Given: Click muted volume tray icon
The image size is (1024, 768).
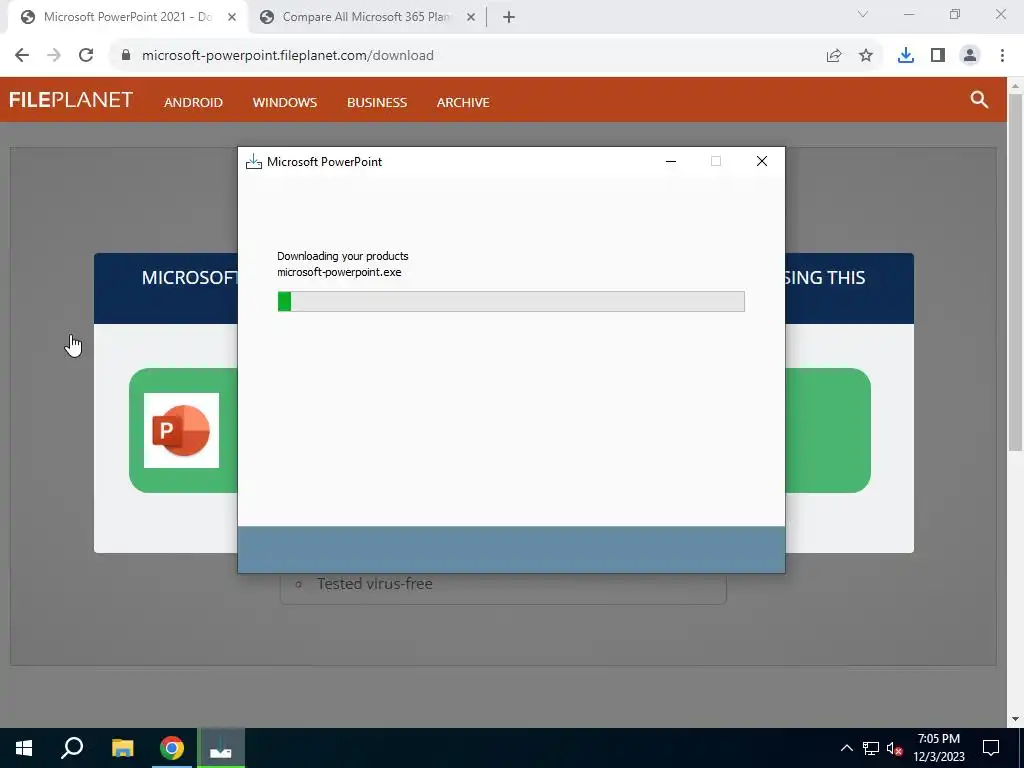Looking at the screenshot, I should (895, 748).
